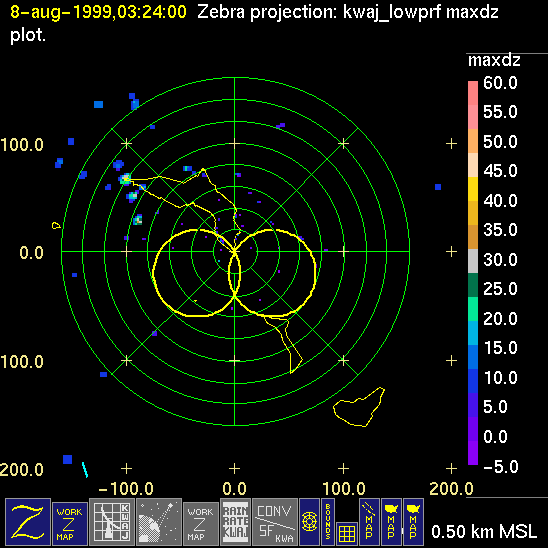This screenshot has width=548, height=548.
Task: Open the gray WORK Z MAP icon
Action: click(201, 524)
